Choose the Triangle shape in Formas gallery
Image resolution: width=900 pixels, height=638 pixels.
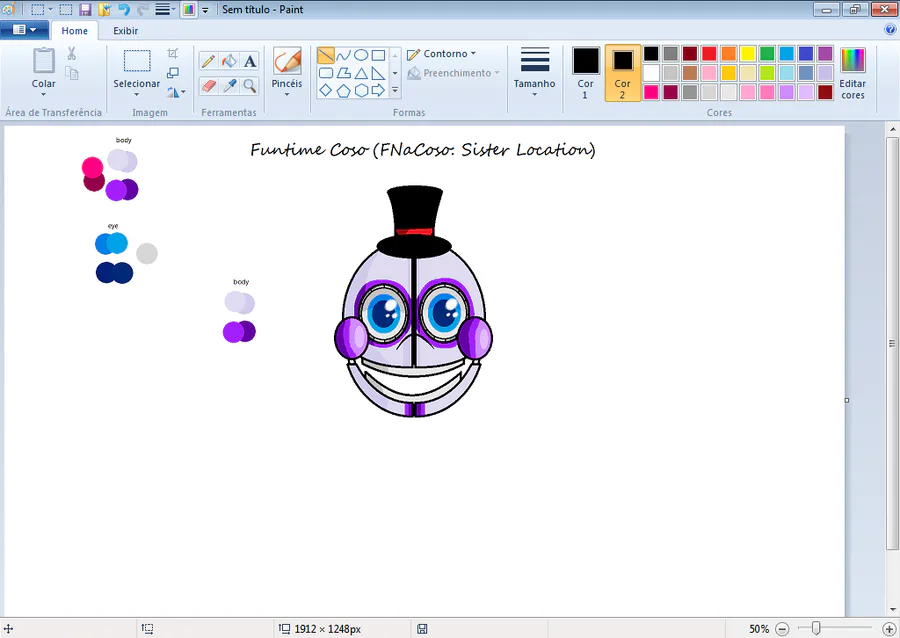361,73
